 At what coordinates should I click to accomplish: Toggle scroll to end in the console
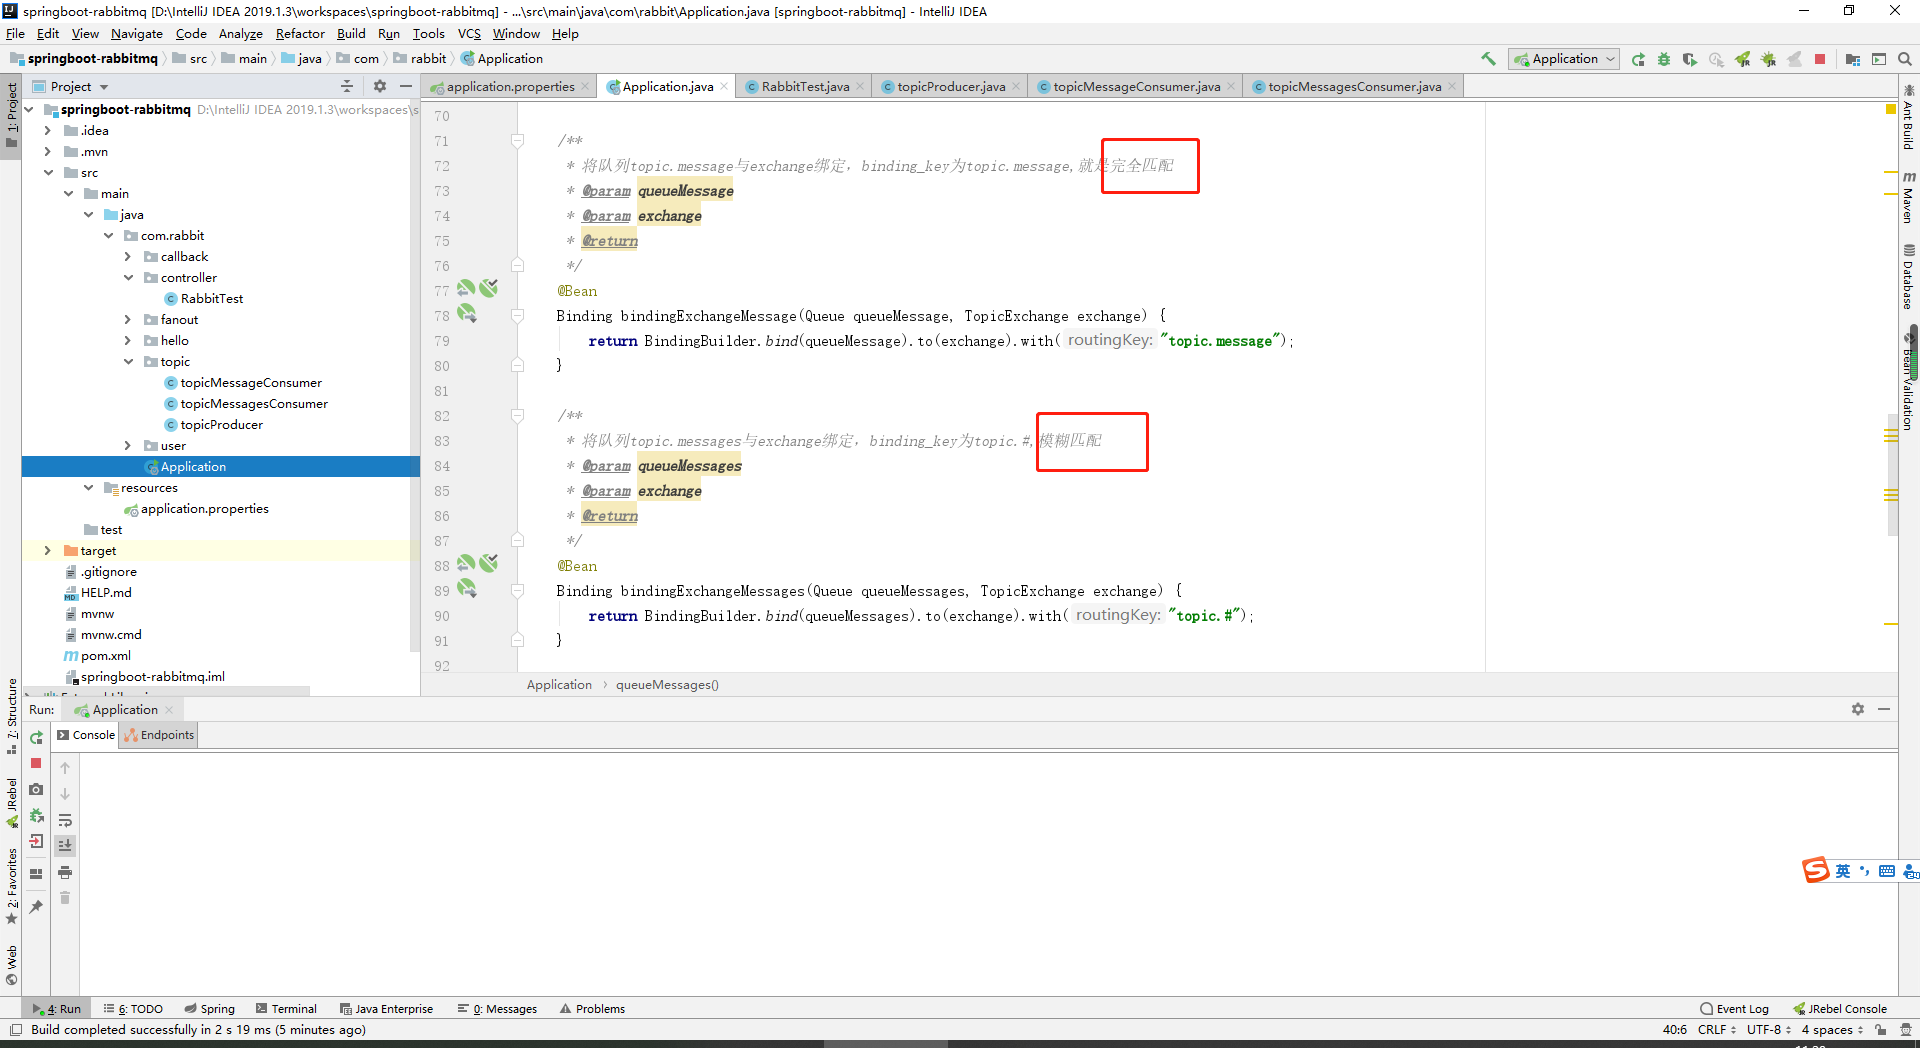click(65, 845)
